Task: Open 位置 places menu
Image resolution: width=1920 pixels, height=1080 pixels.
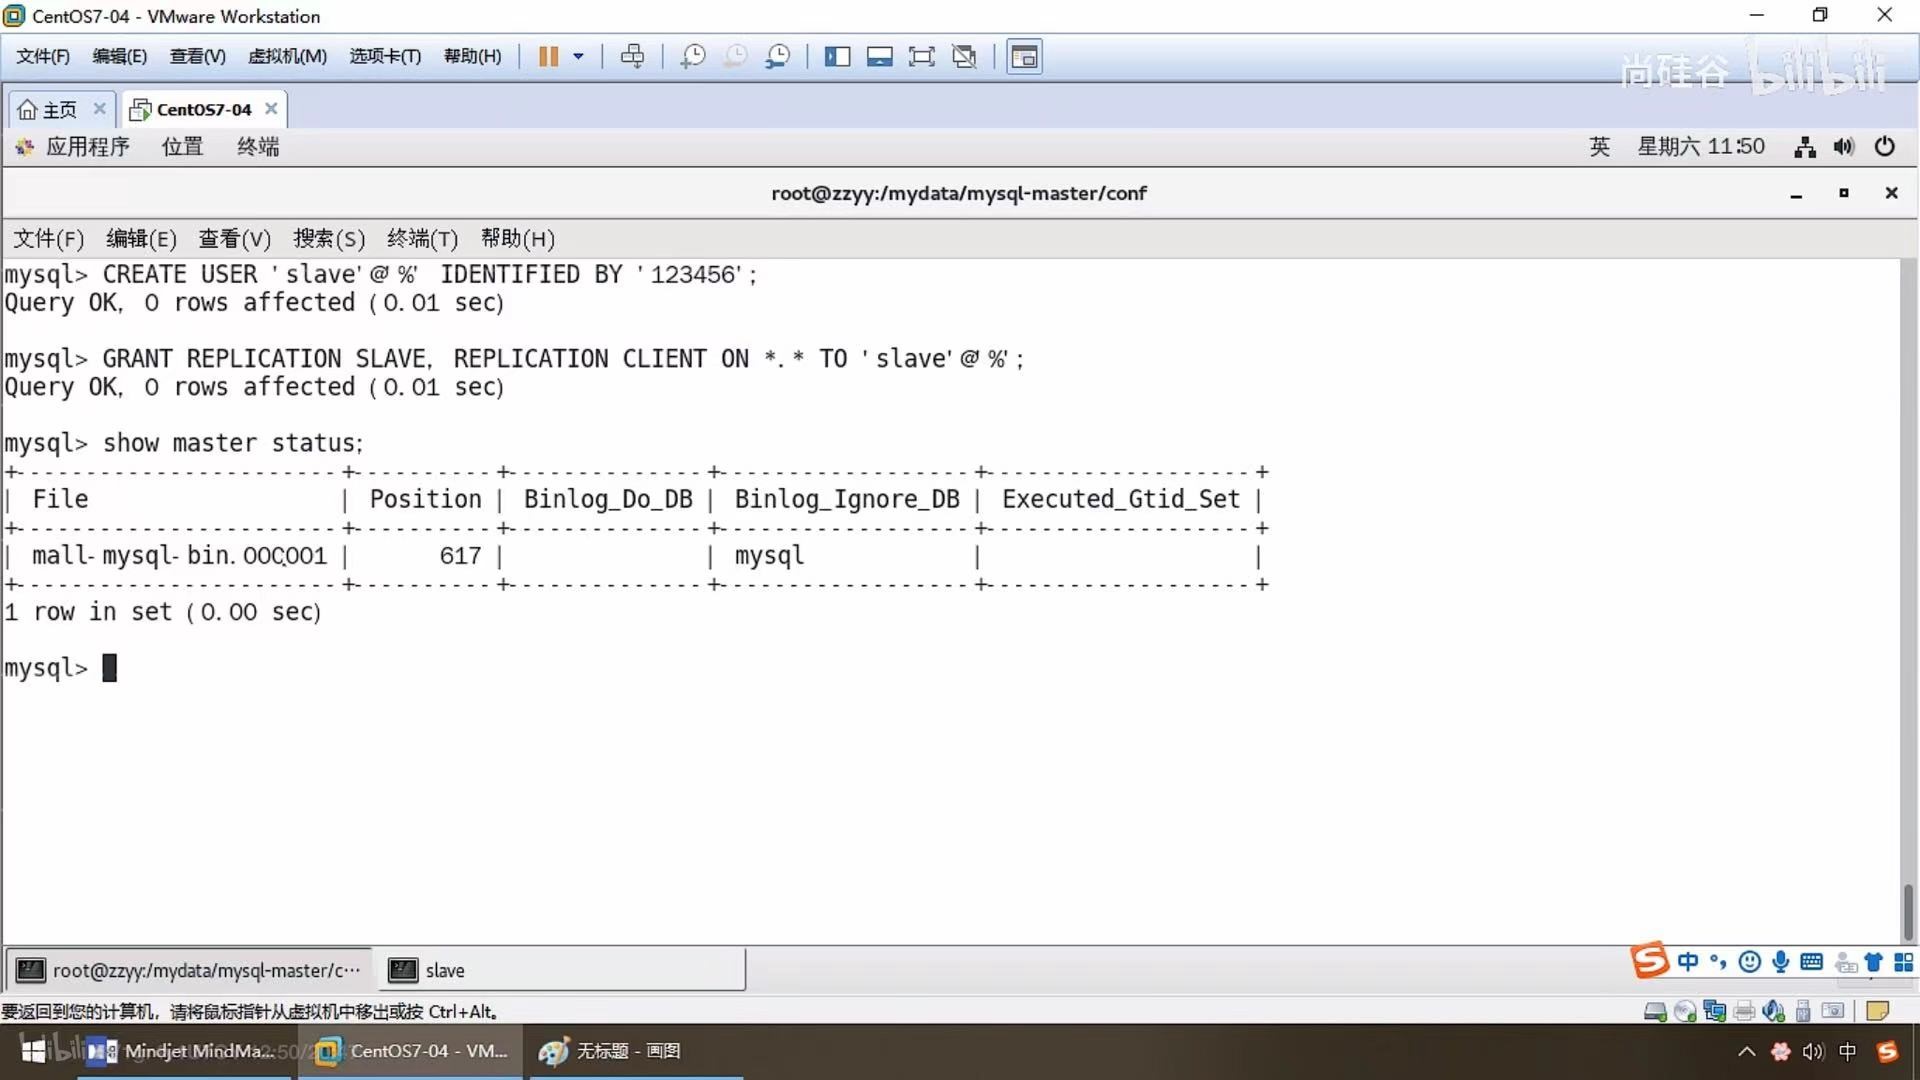Action: [182, 147]
